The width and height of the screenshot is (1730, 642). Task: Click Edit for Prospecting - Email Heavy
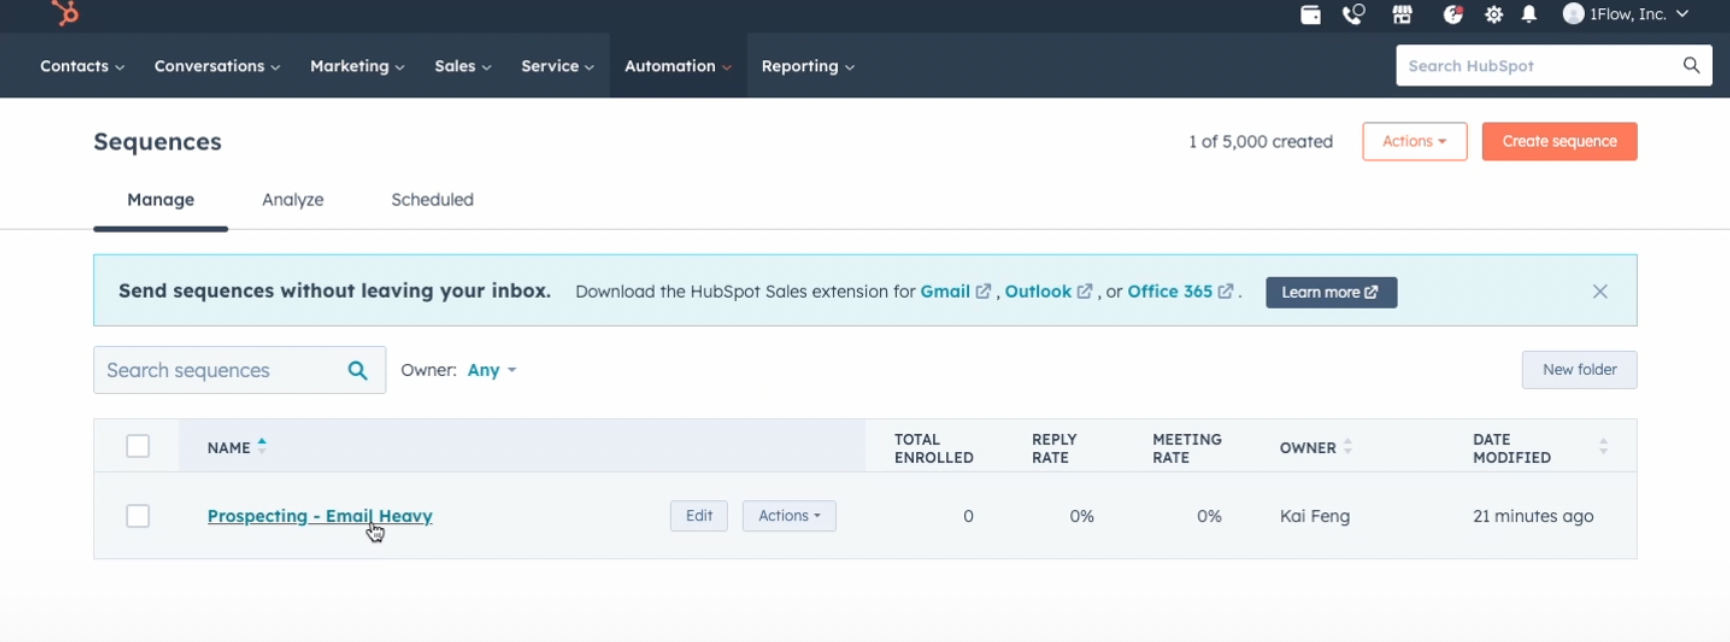pos(699,516)
